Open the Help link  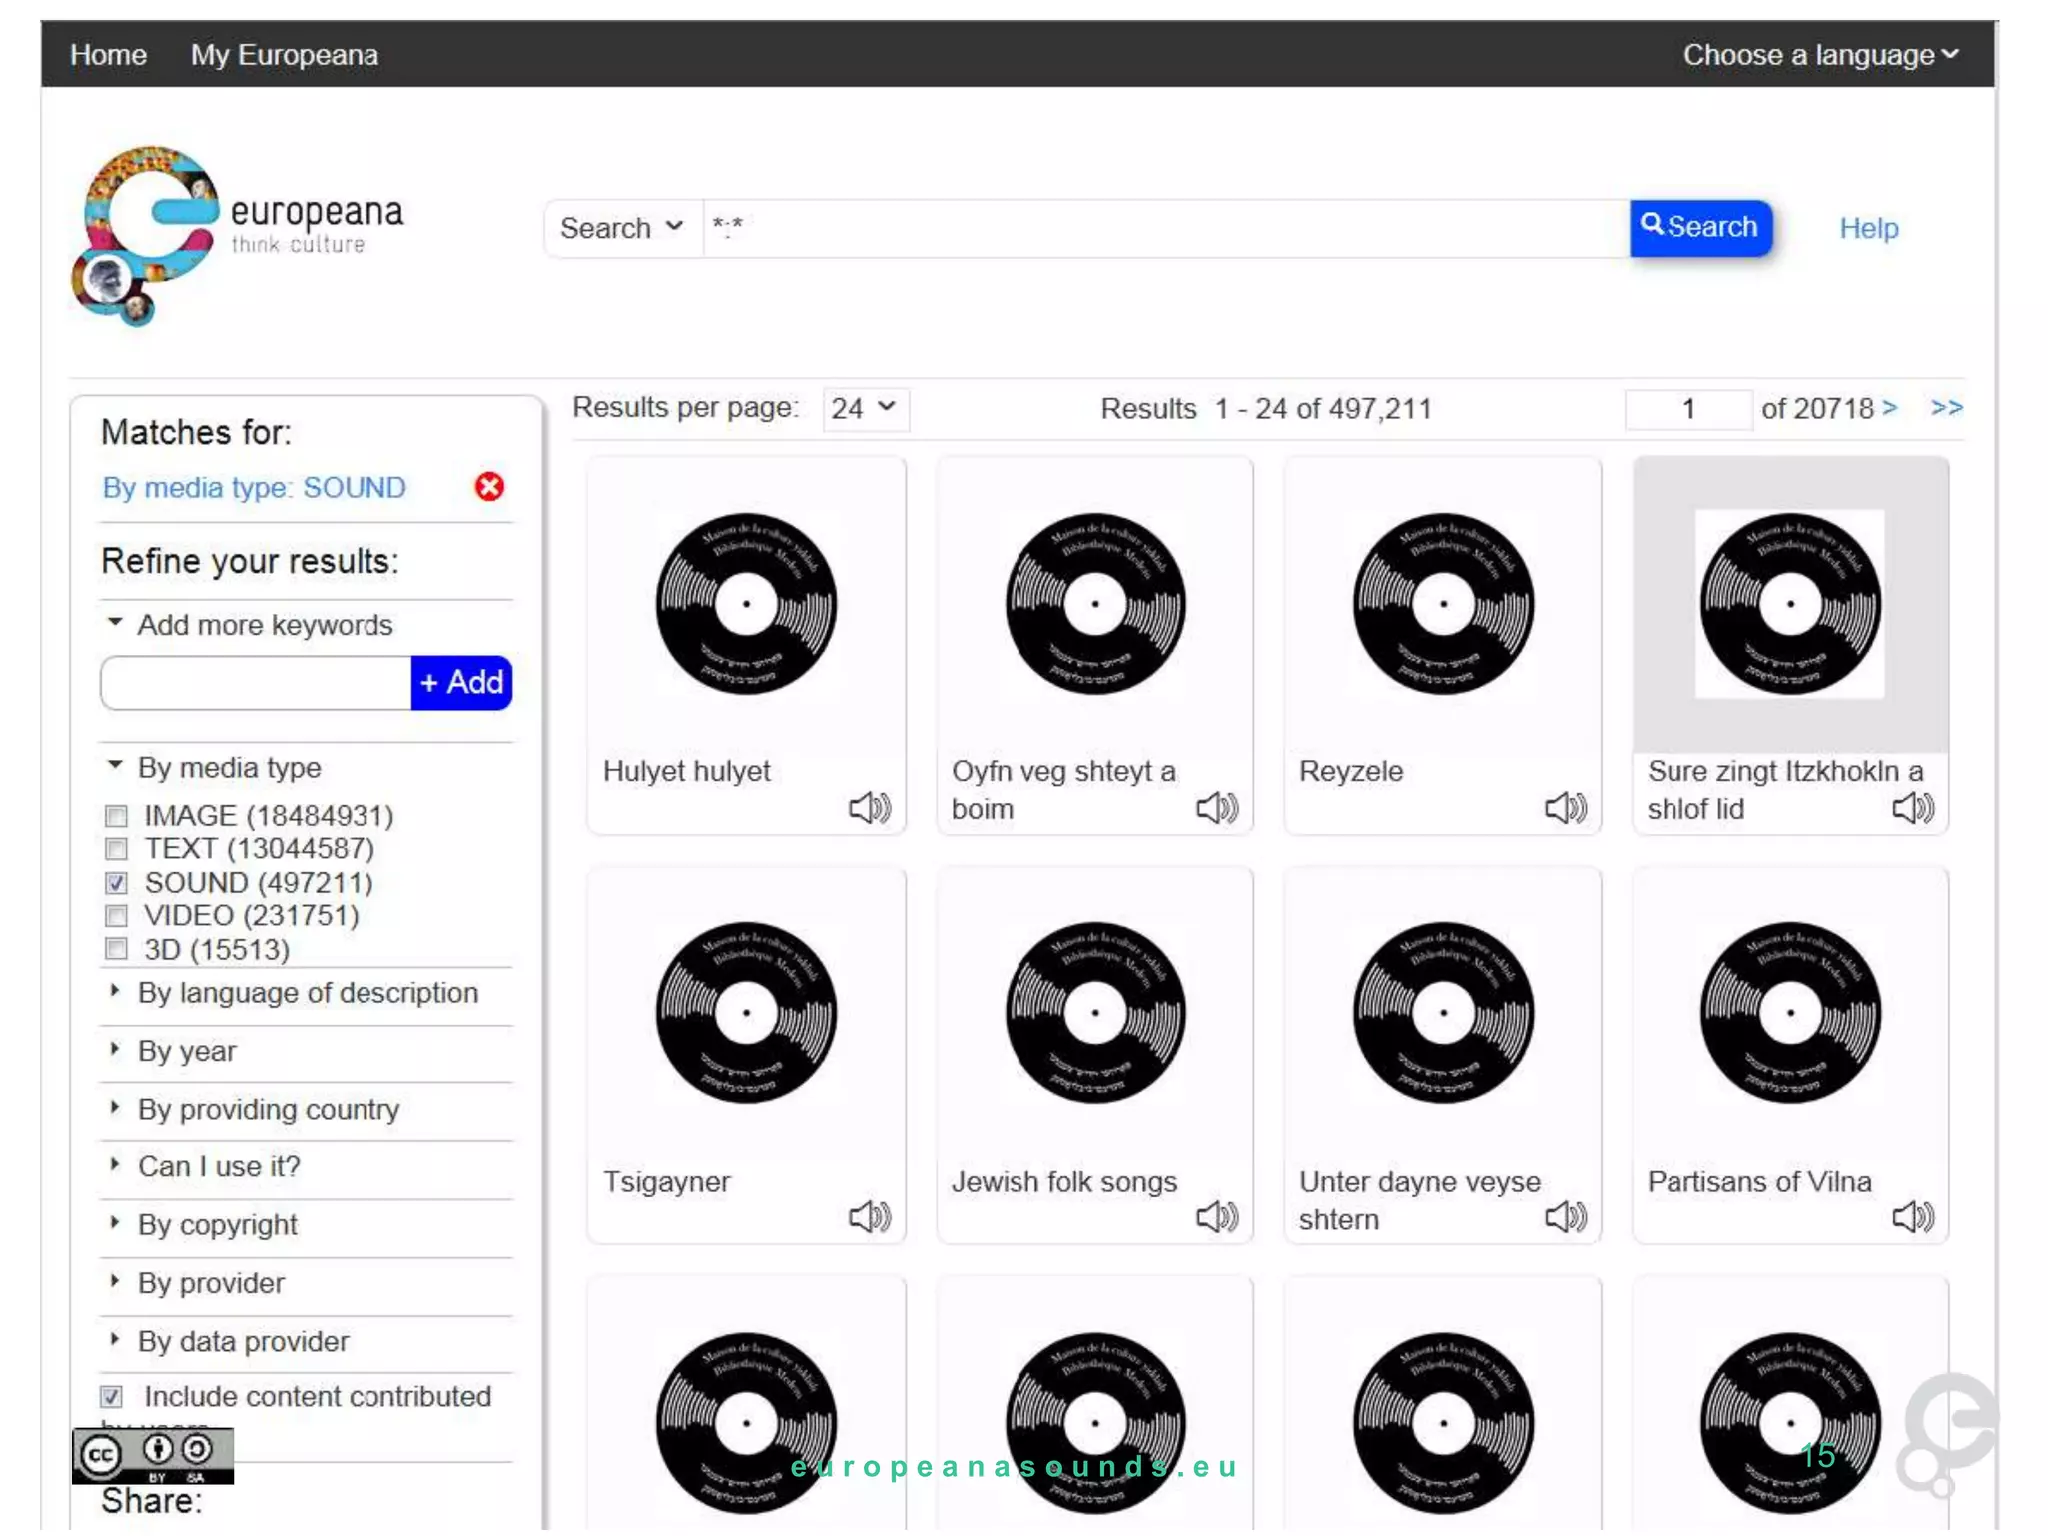(x=1867, y=229)
